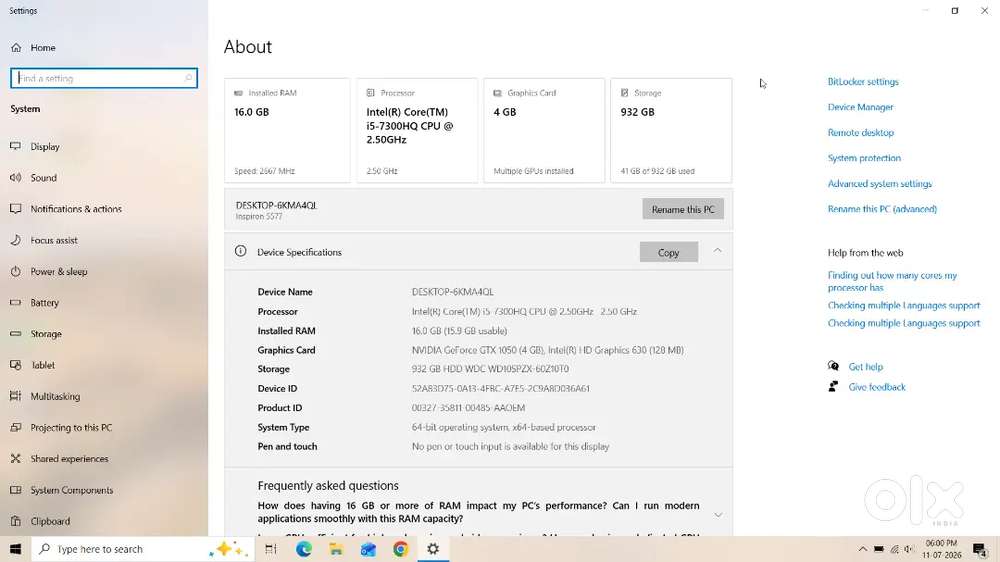Open Power & sleep icon

click(16, 271)
